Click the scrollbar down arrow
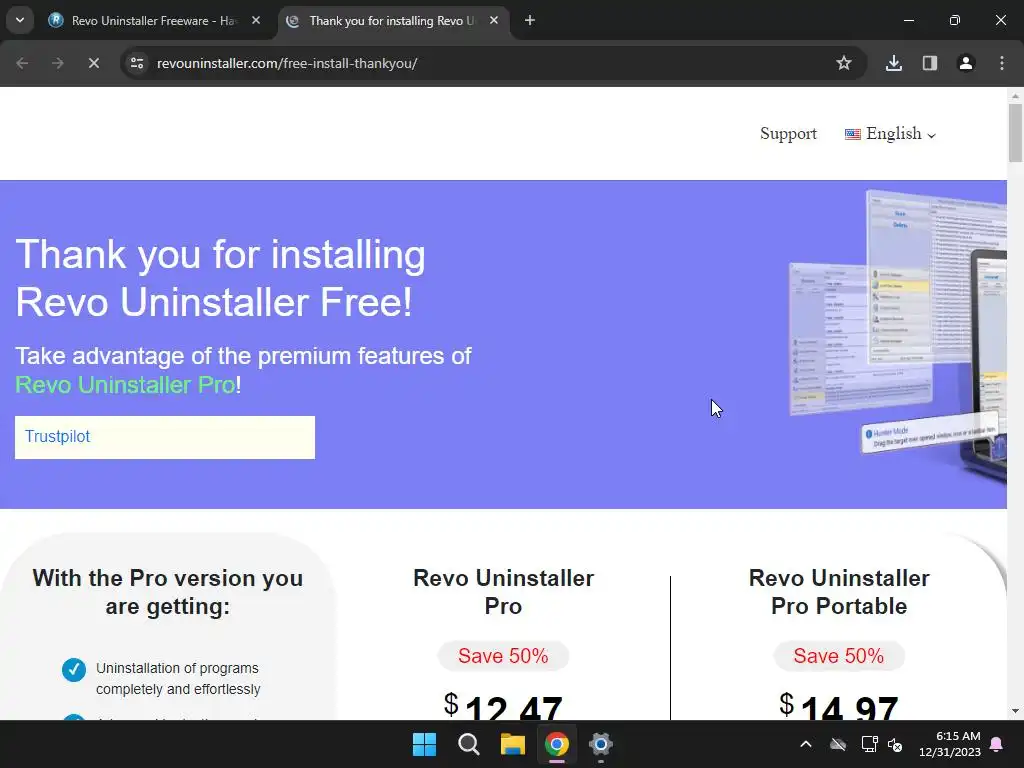The width and height of the screenshot is (1024, 768). pyautogui.click(x=1015, y=711)
